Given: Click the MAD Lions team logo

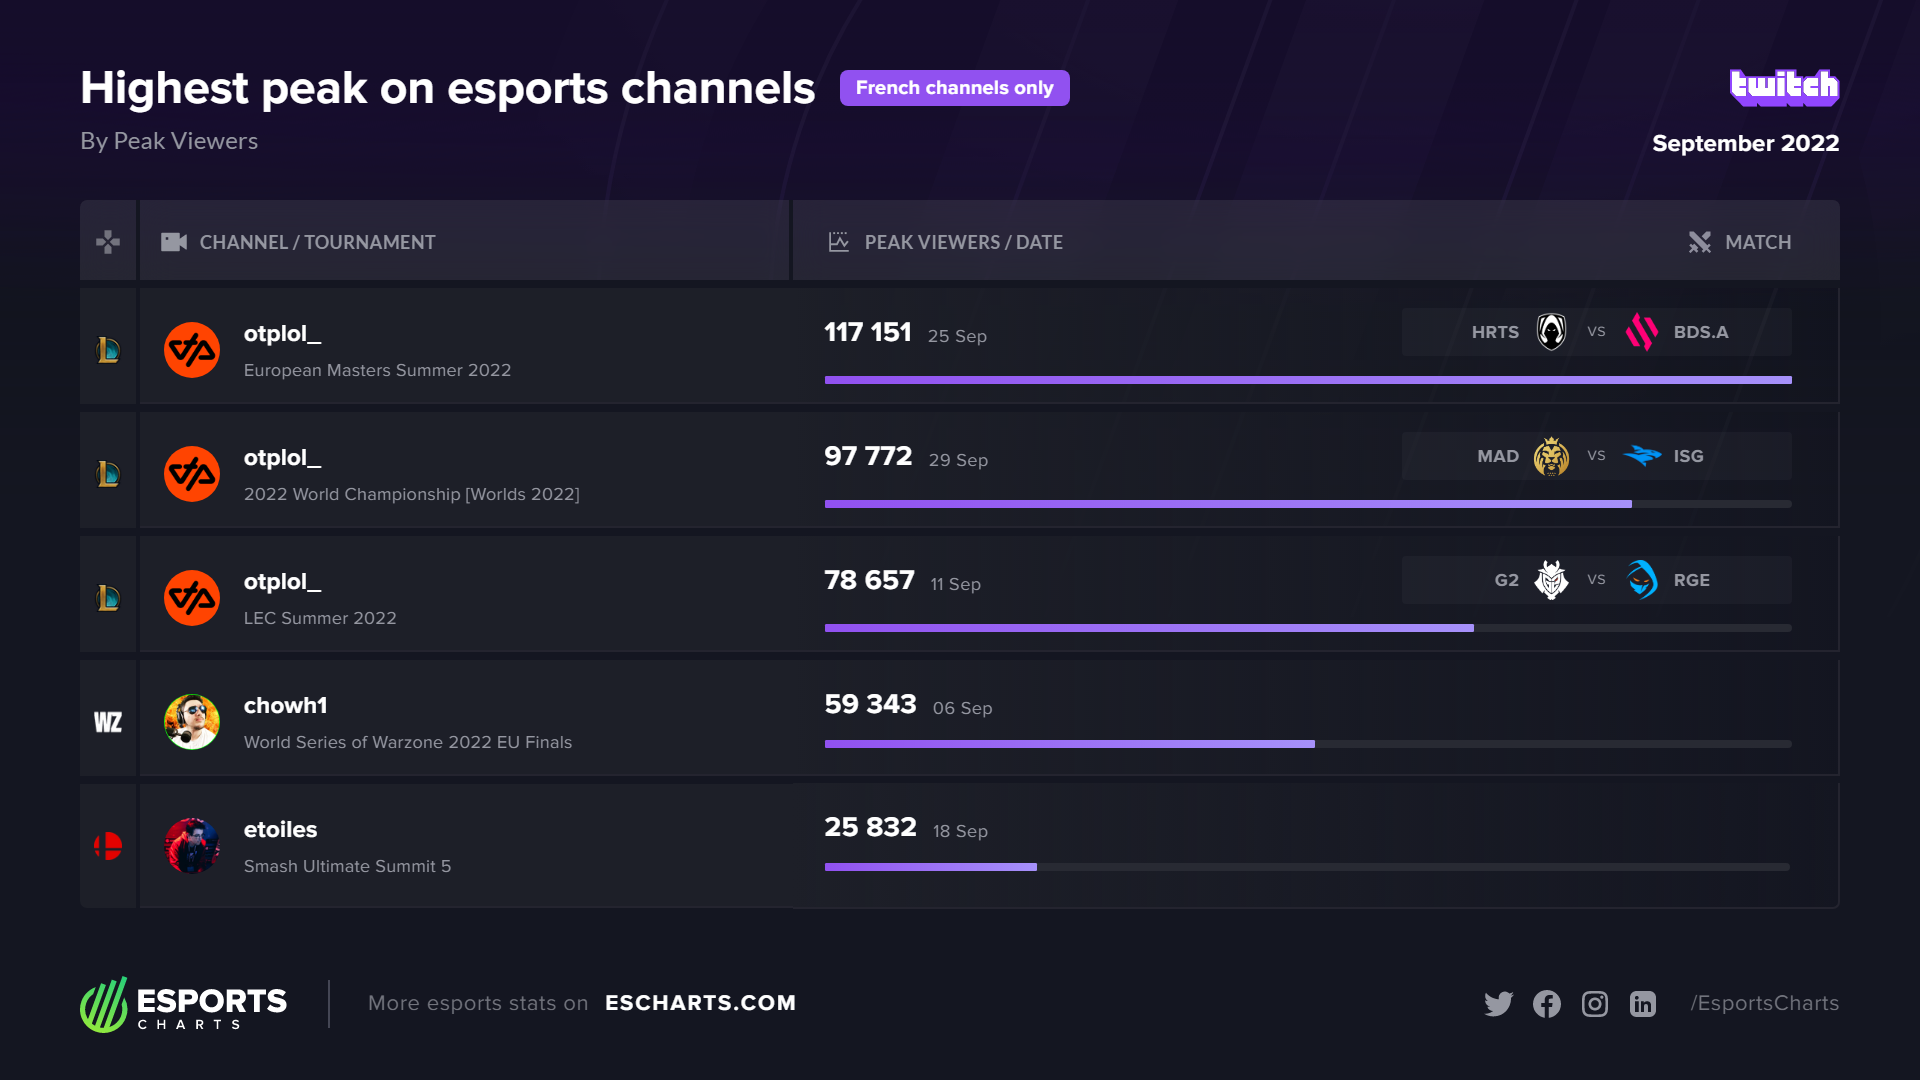Looking at the screenshot, I should pyautogui.click(x=1551, y=456).
